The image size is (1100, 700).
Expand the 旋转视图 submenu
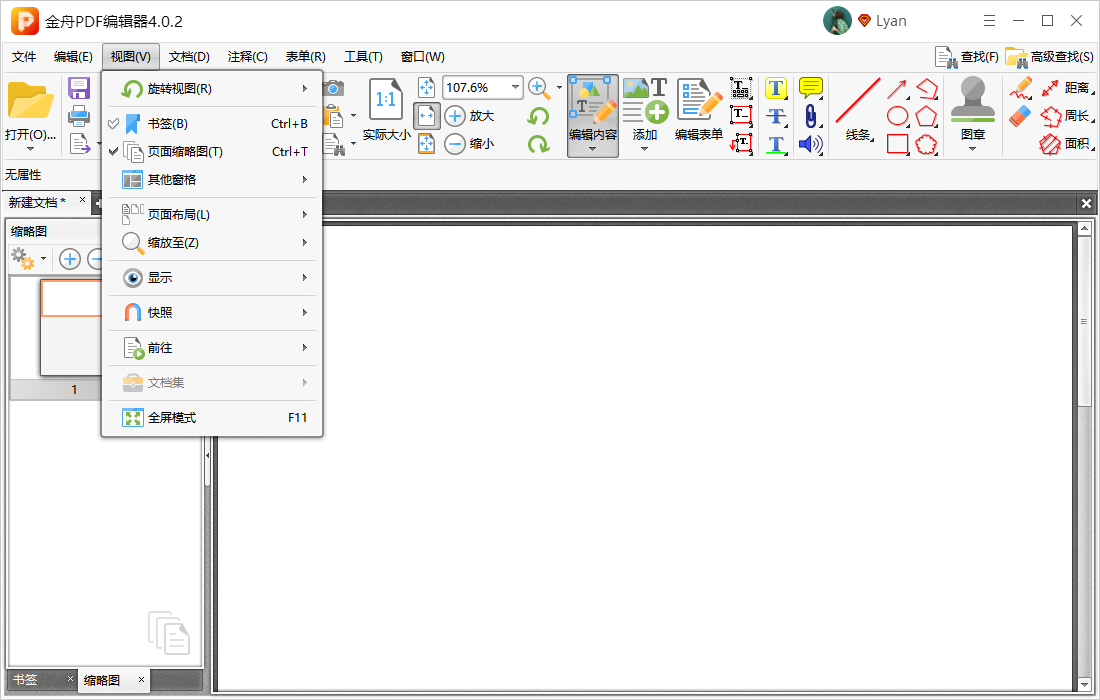tap(212, 88)
